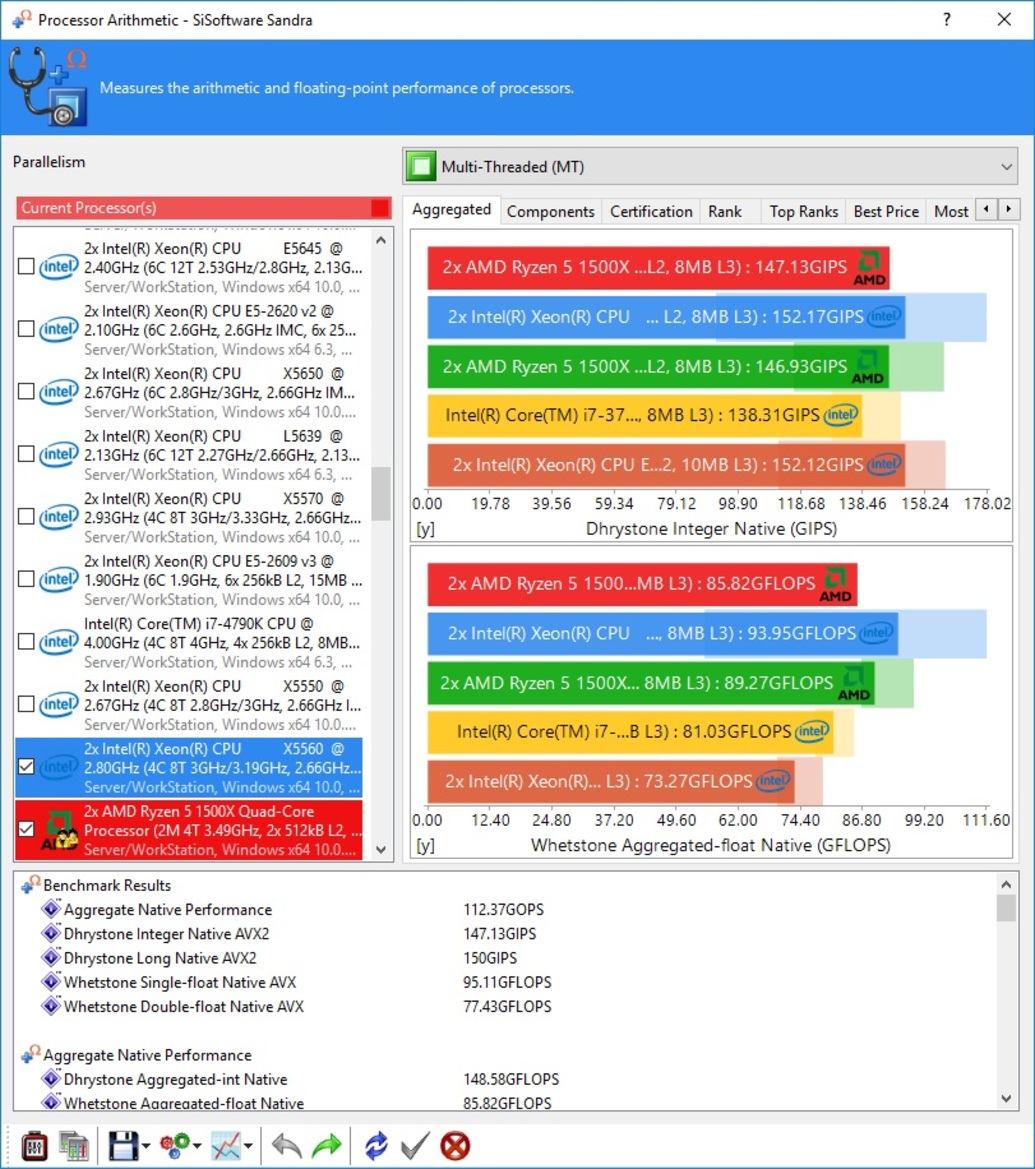Click the tab strip left scroll arrow
Screen dimensions: 1035x1169
pyautogui.click(x=987, y=209)
